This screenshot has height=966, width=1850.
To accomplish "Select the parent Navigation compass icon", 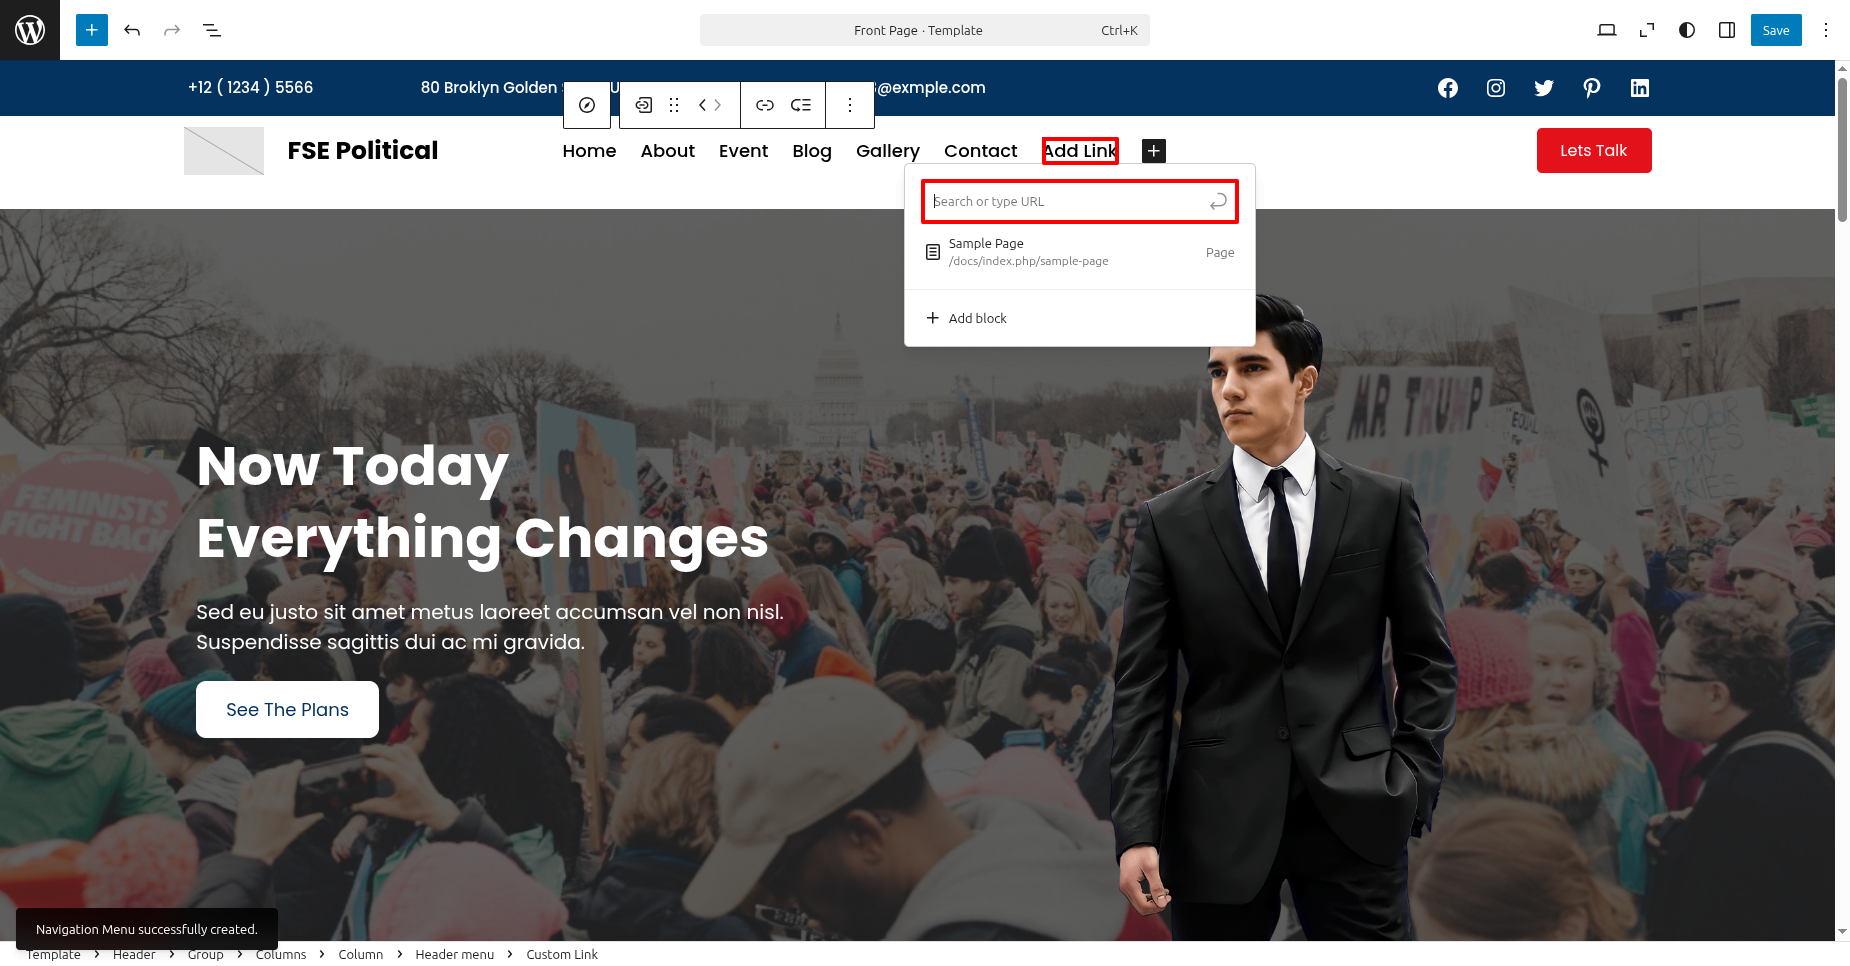I will [x=587, y=105].
